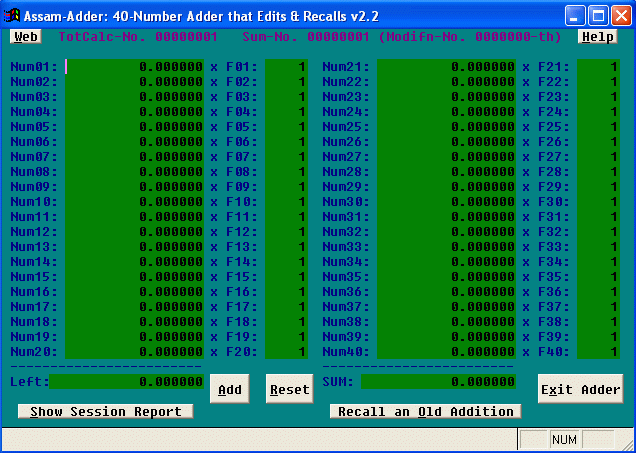Minimize the Assam-Adder window

click(575, 16)
